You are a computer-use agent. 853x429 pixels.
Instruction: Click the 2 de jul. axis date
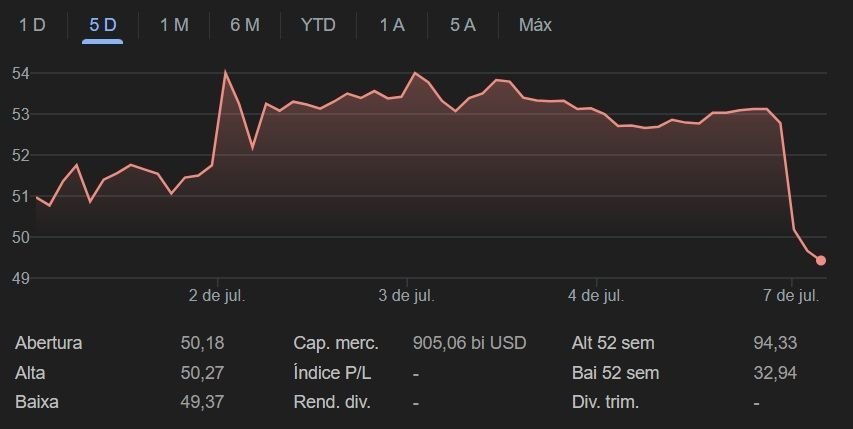[217, 296]
